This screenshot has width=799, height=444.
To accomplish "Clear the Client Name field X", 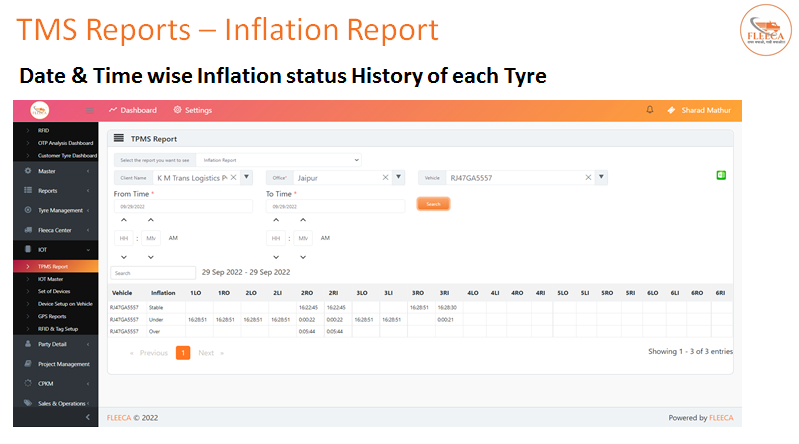I will tap(233, 177).
